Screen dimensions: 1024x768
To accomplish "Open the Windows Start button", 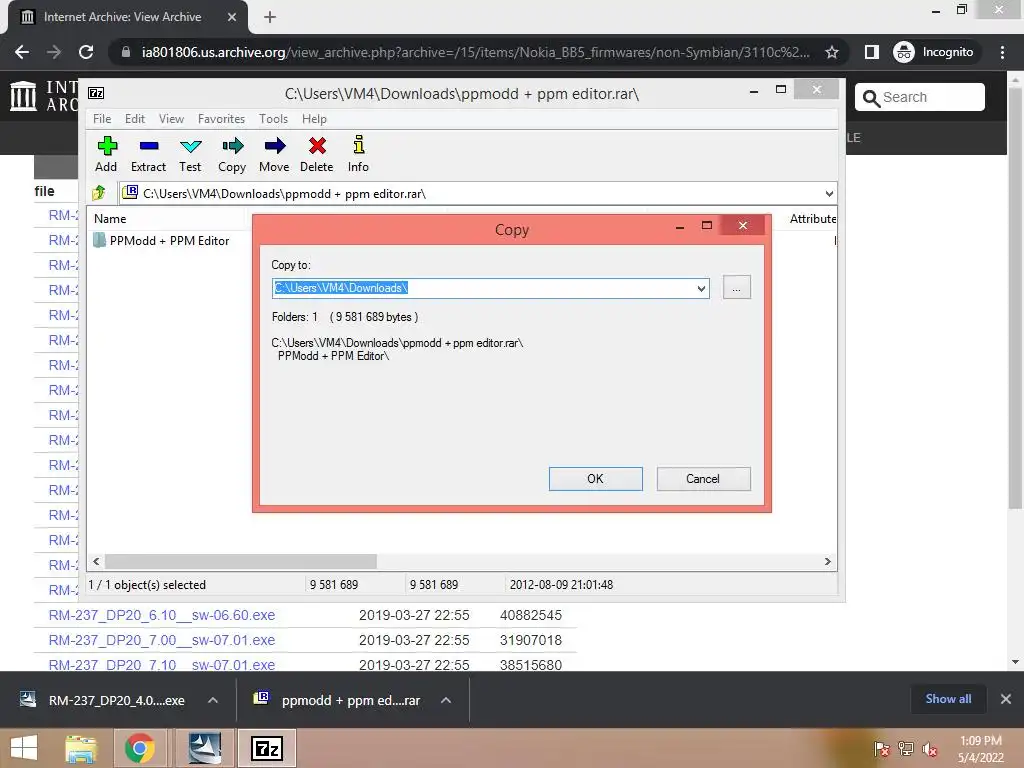I will [x=24, y=748].
